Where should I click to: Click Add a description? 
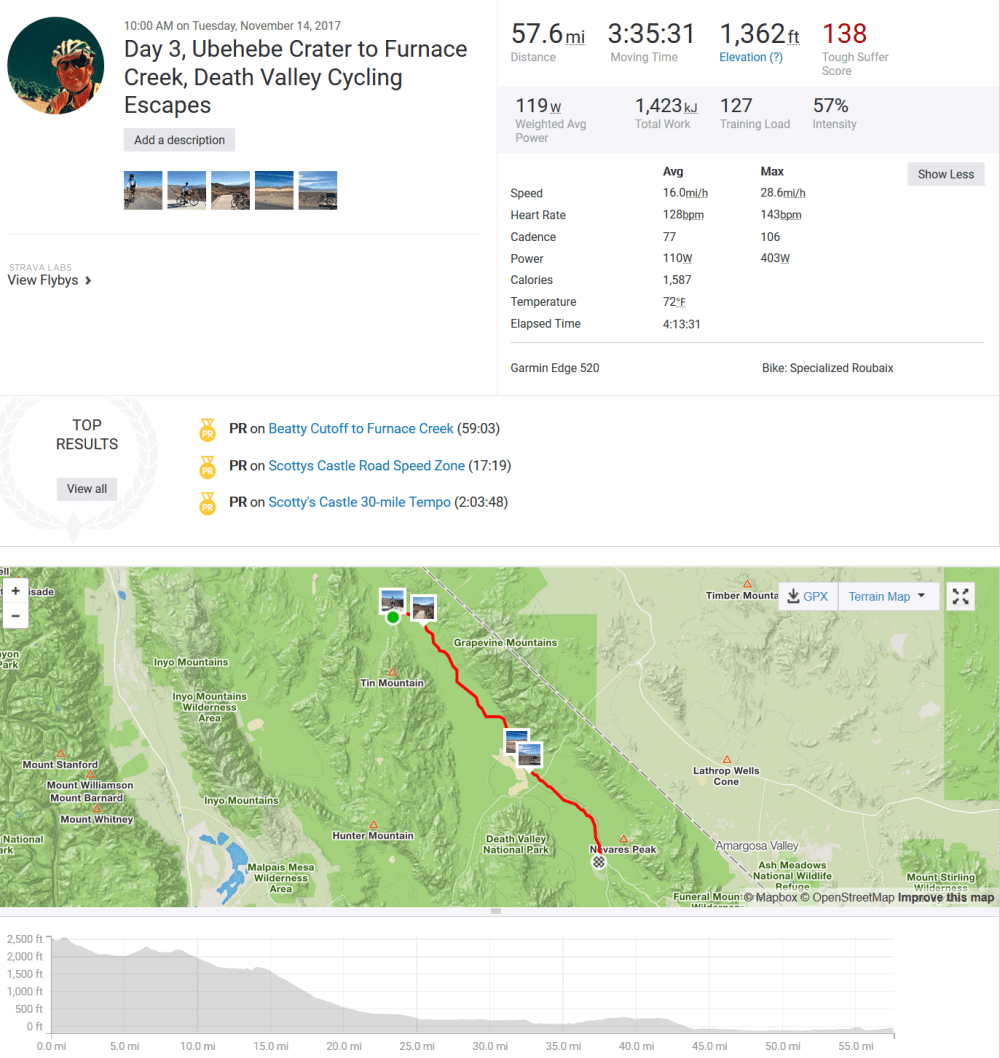(179, 139)
